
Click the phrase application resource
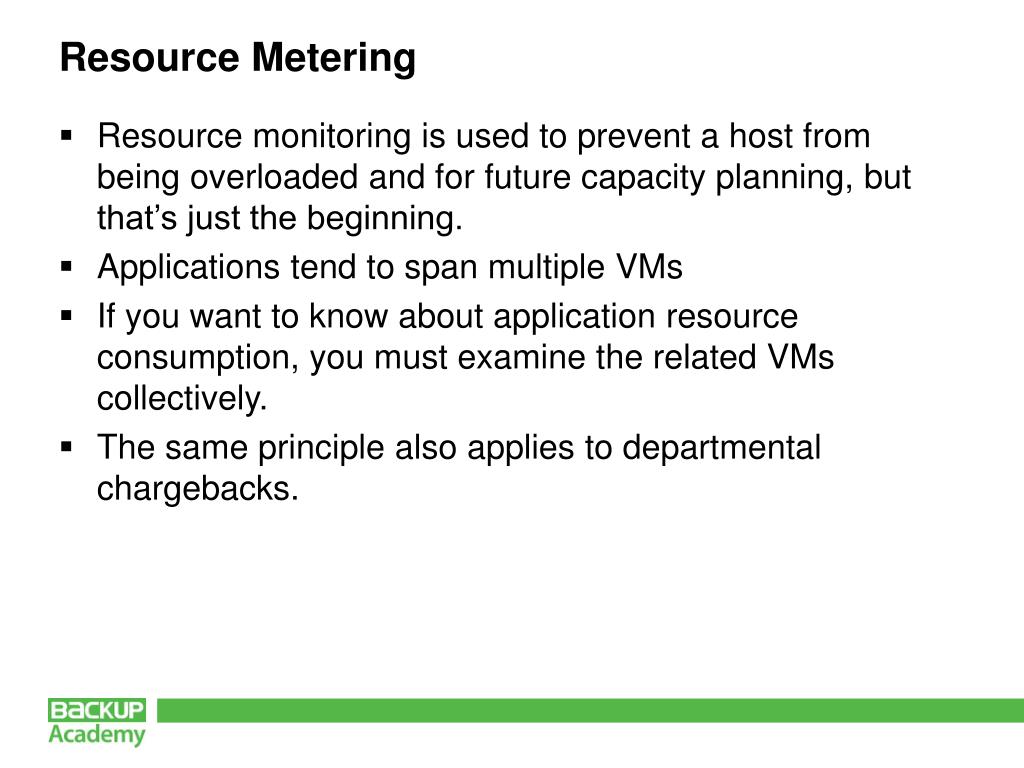645,317
